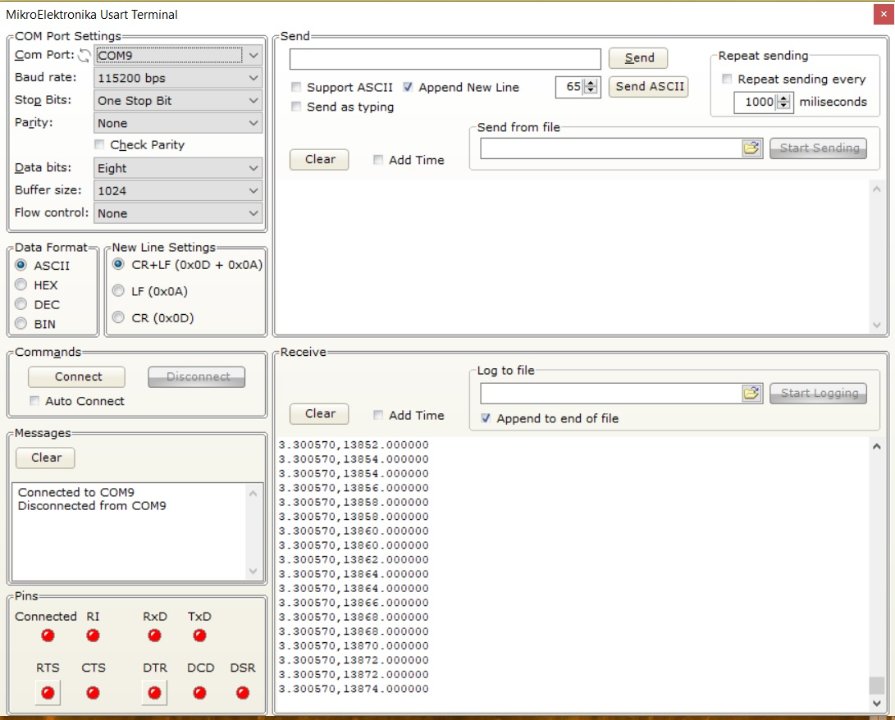Click the TxD pin indicator LED
The height and width of the screenshot is (720, 895).
[x=199, y=635]
